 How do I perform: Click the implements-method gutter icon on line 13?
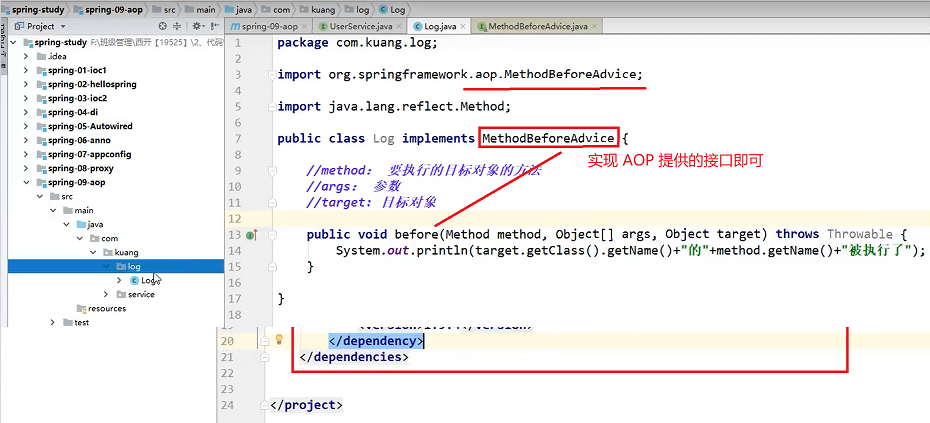(251, 235)
